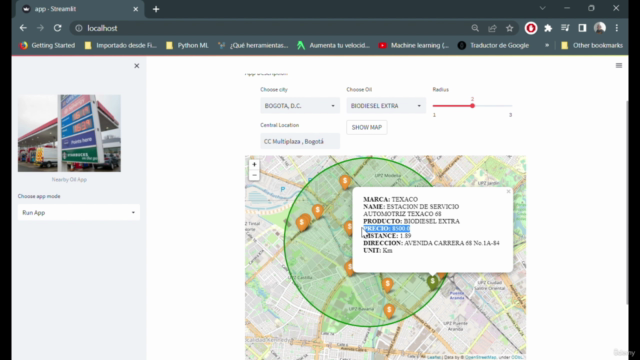The height and width of the screenshot is (360, 640).
Task: Open a new browser tab
Action: coord(156,9)
